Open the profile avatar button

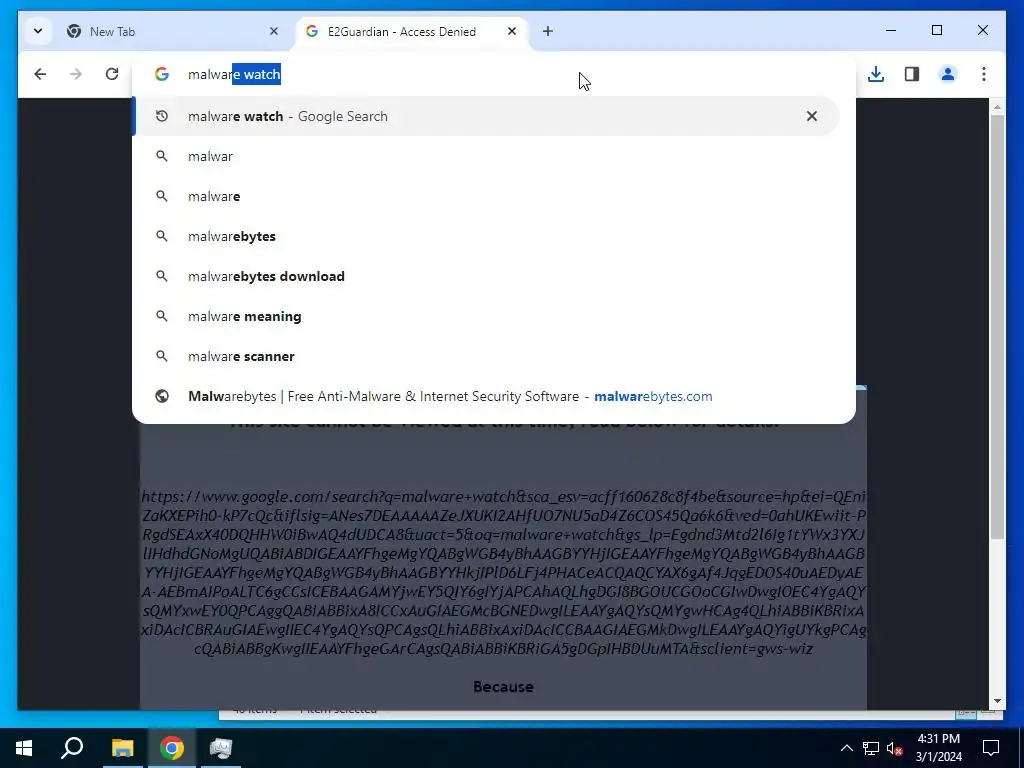948,74
